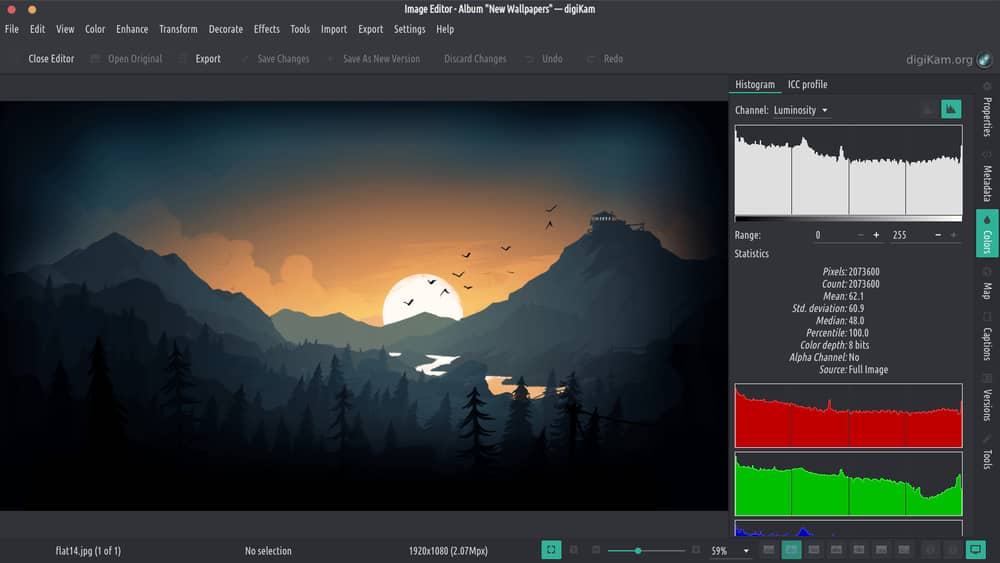The image size is (1000, 563).
Task: Open the File menu
Action: tap(11, 29)
